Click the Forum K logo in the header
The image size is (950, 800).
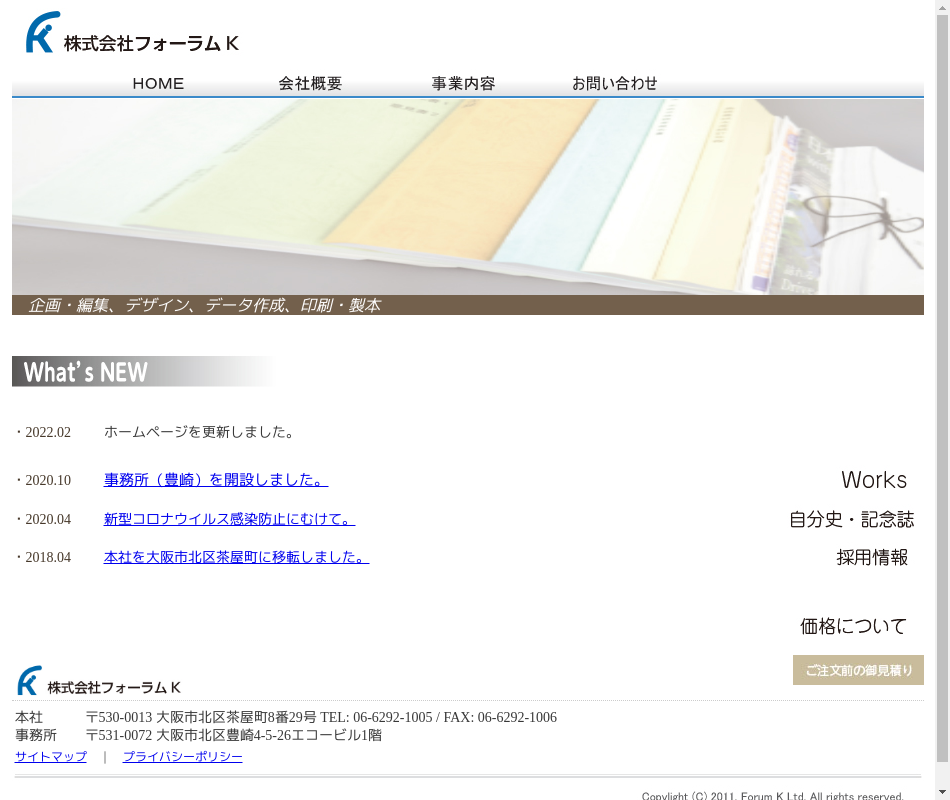pos(132,34)
